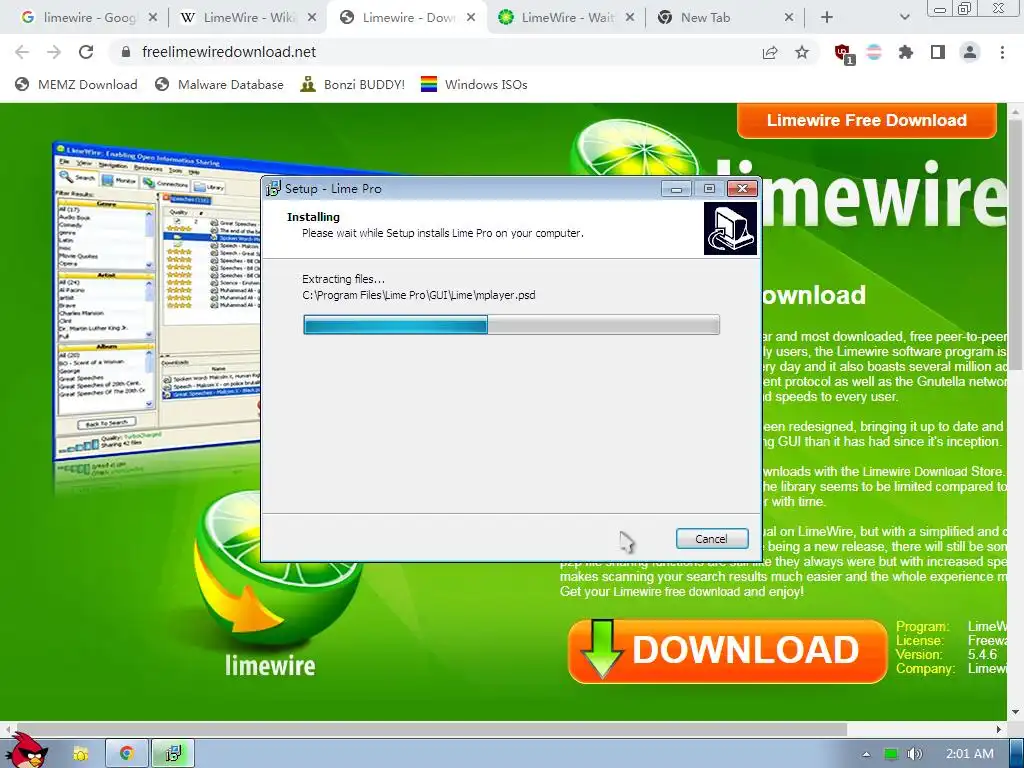
Task: Click the 2:01 AM taskbar clock
Action: click(970, 754)
